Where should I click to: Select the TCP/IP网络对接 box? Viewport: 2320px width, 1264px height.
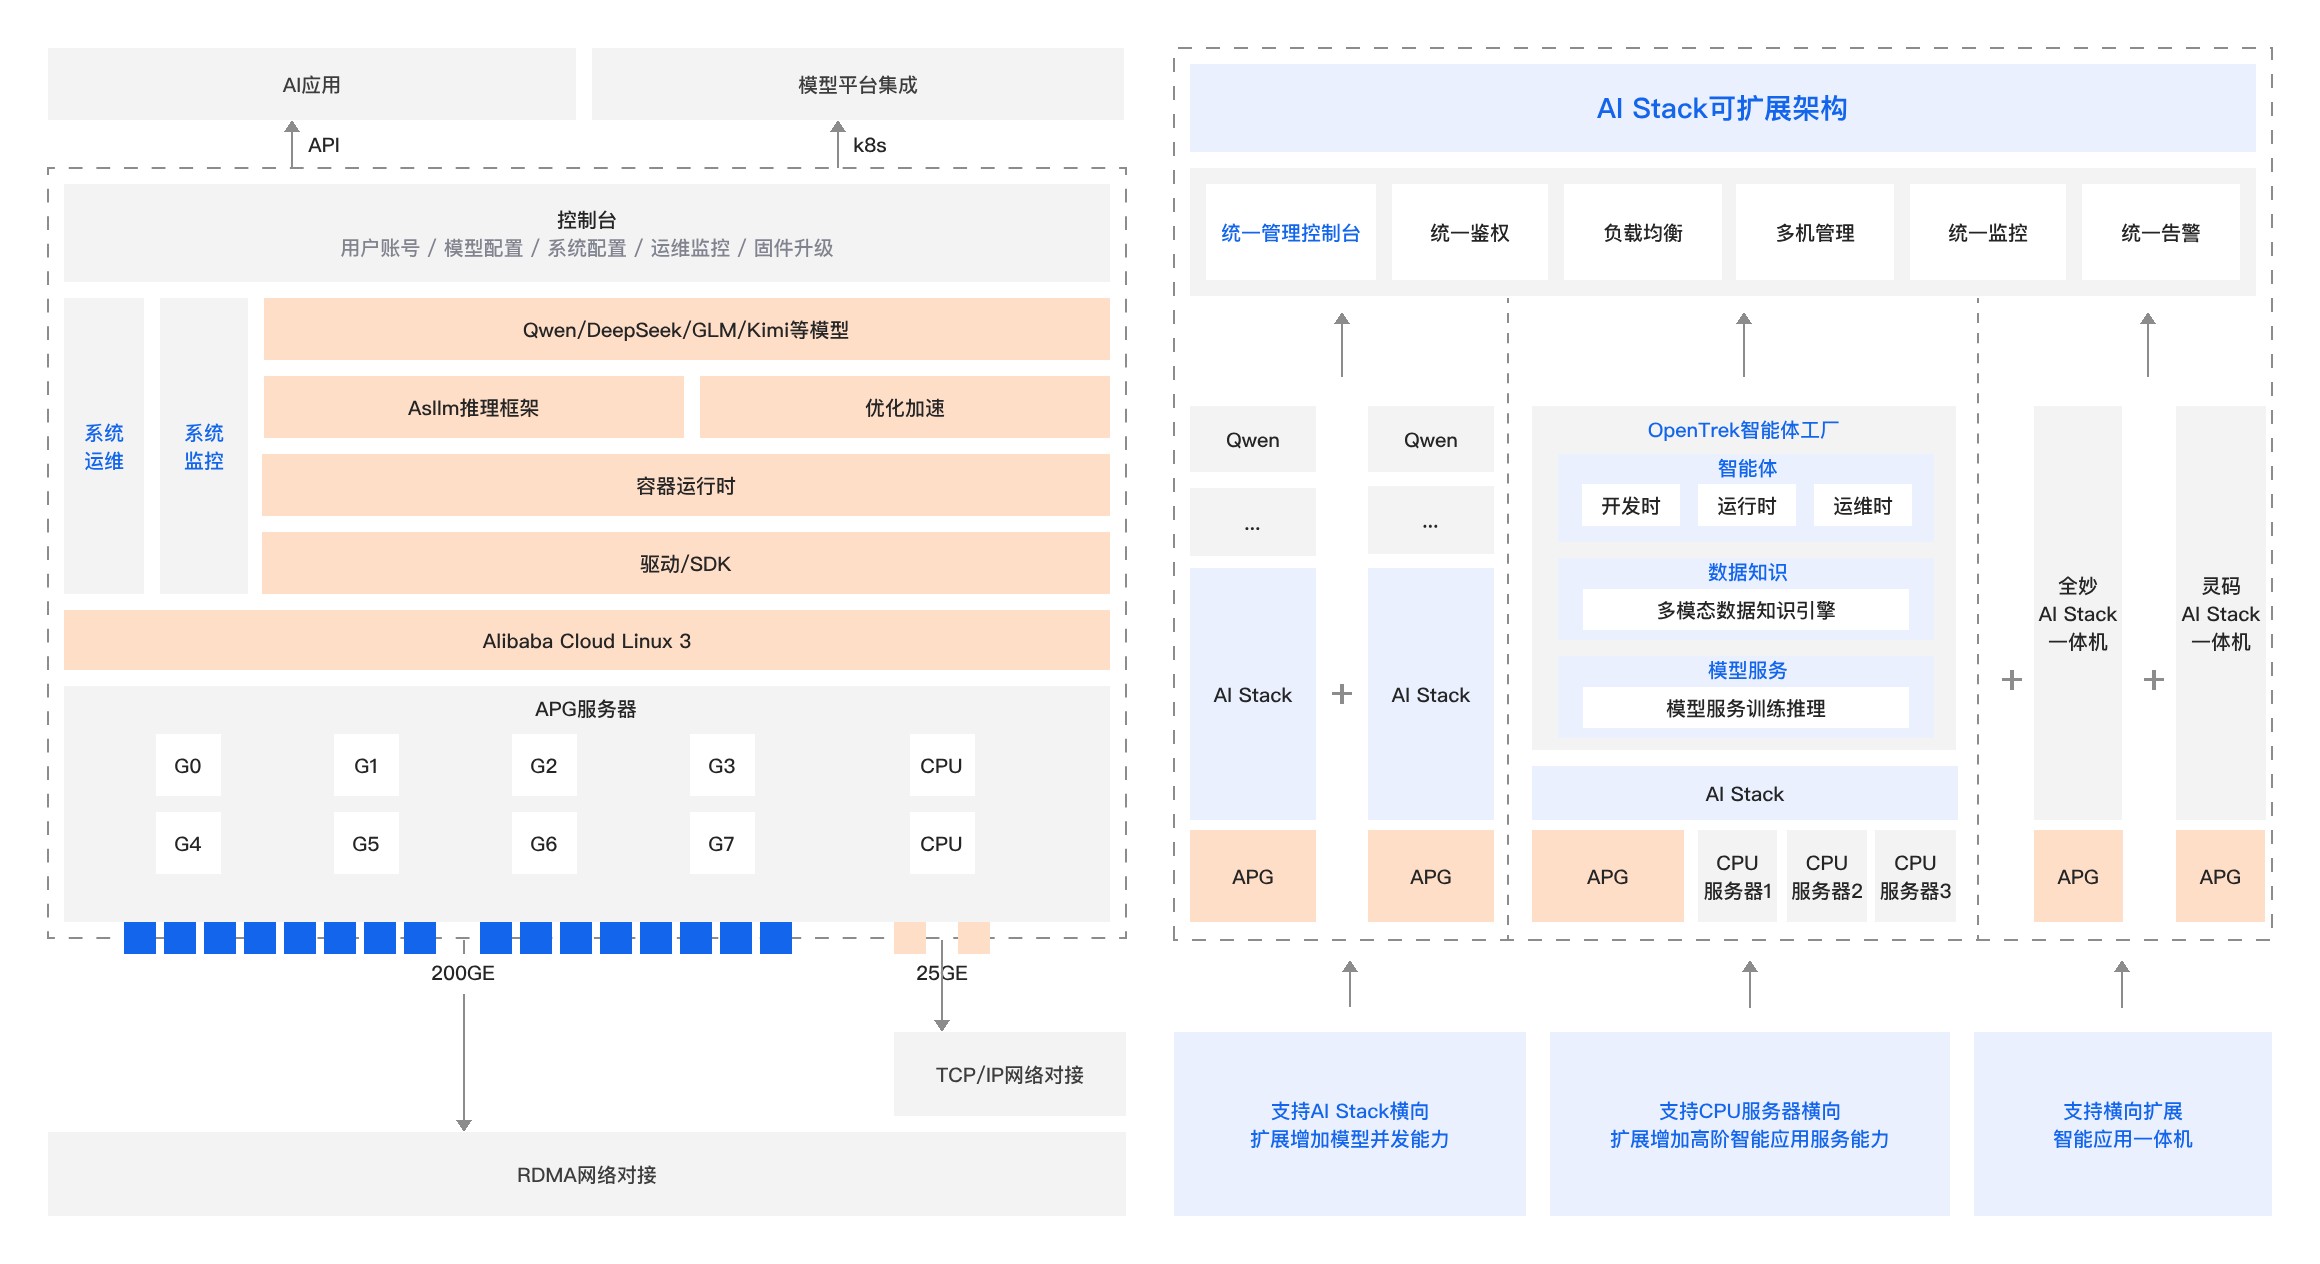pyautogui.click(x=1010, y=1074)
